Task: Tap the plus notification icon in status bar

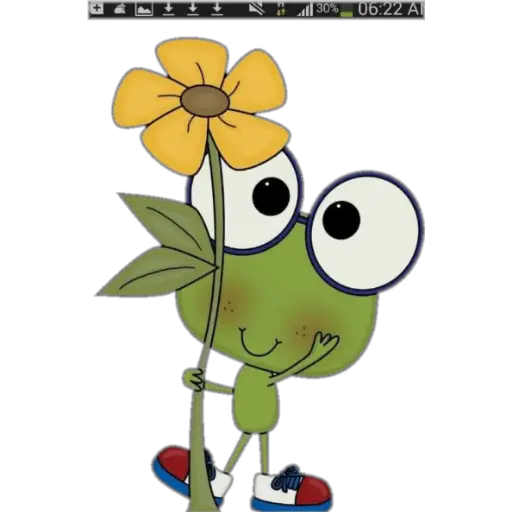Action: (96, 9)
